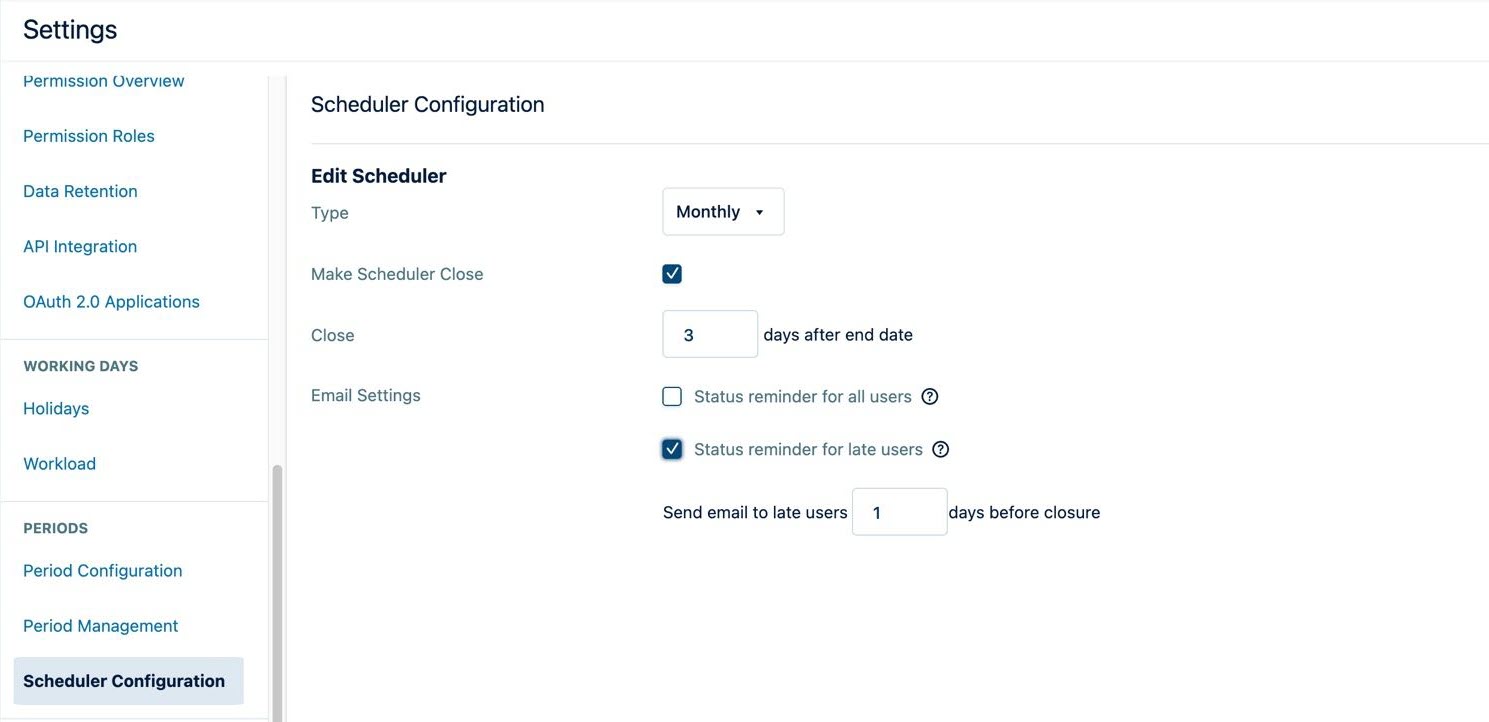Open help tooltip for Status reminder for late users
Viewport: 1489px width, 722px height.
940,449
